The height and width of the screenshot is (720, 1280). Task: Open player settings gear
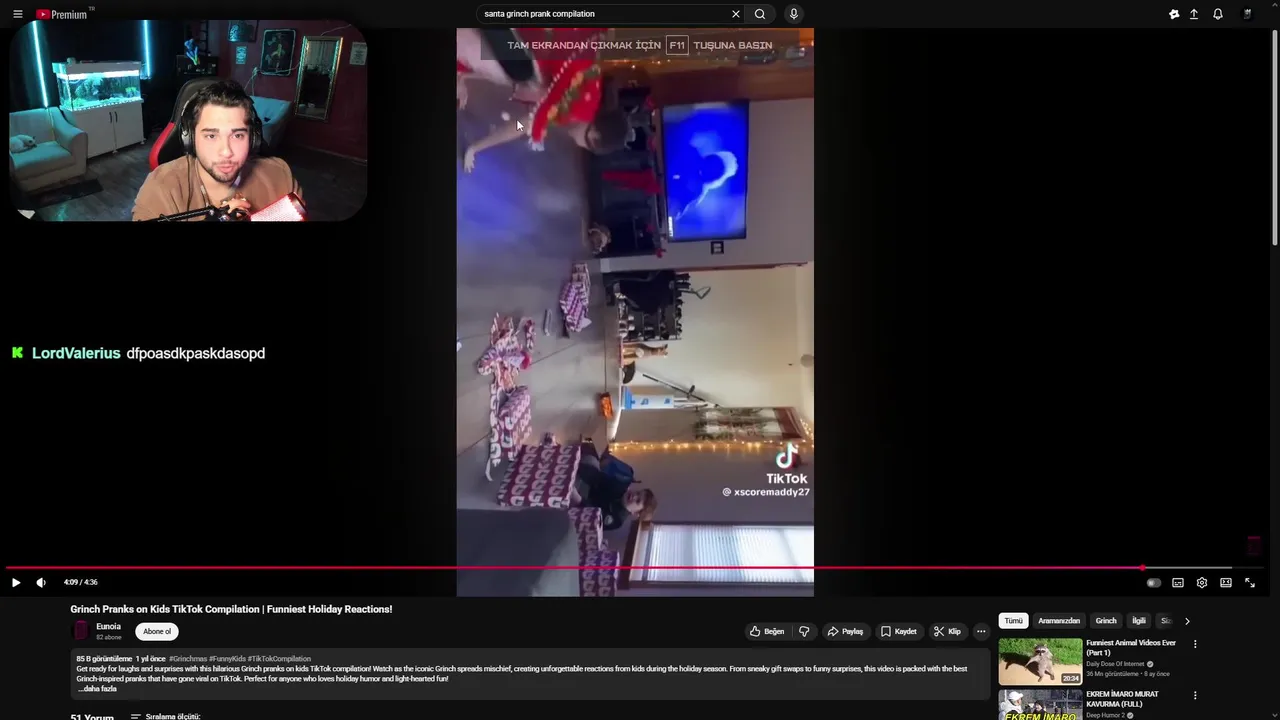point(1202,582)
